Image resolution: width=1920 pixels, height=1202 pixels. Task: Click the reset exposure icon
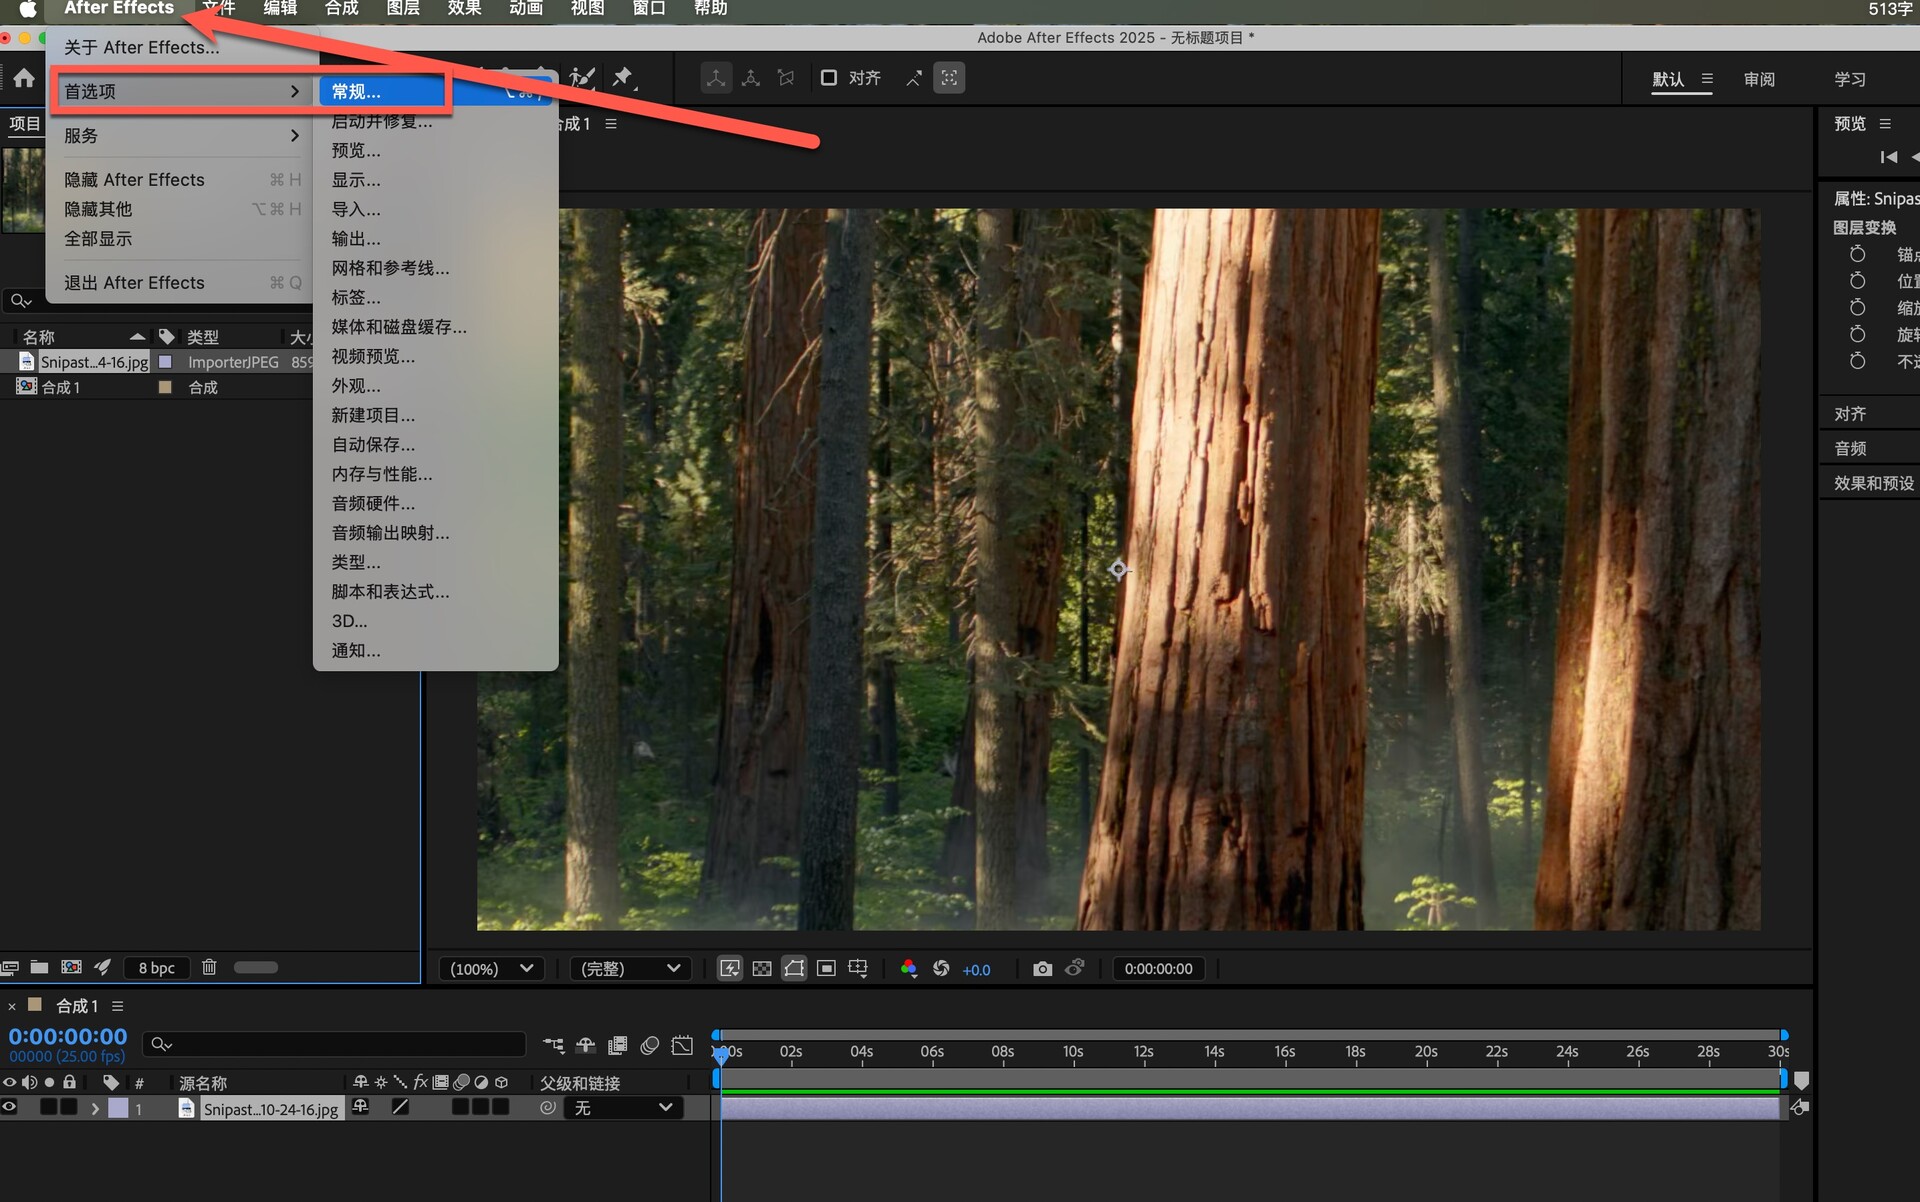pos(941,968)
